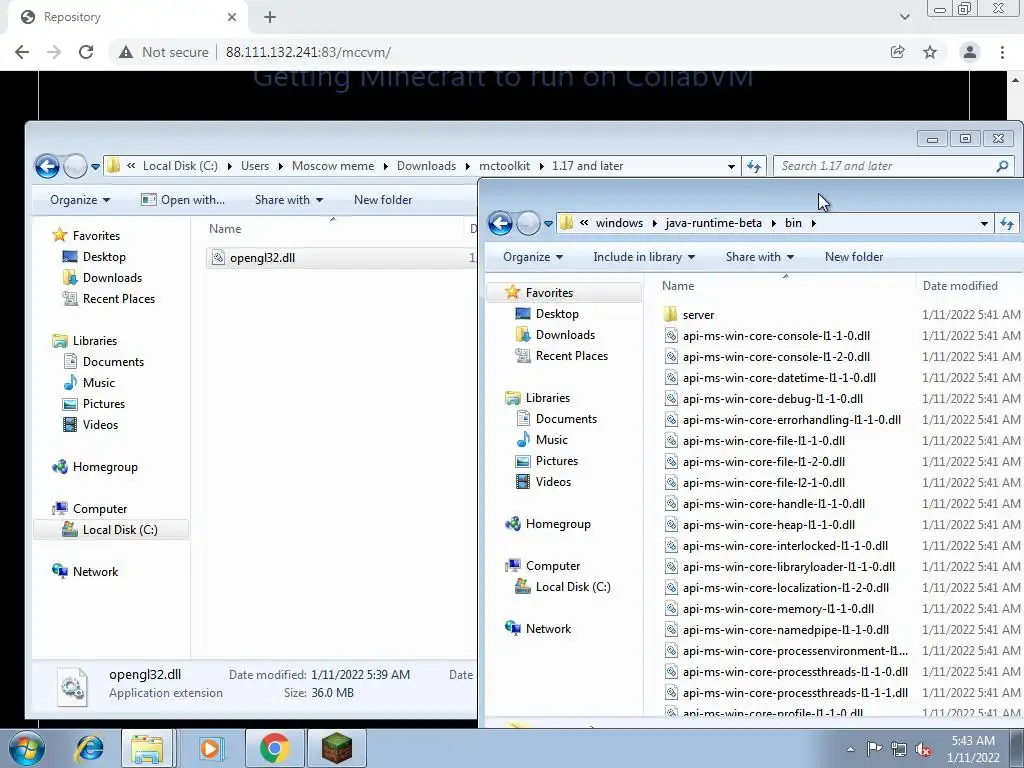Launch Internet Explorer from the taskbar
1024x768 pixels.
pyautogui.click(x=89, y=748)
